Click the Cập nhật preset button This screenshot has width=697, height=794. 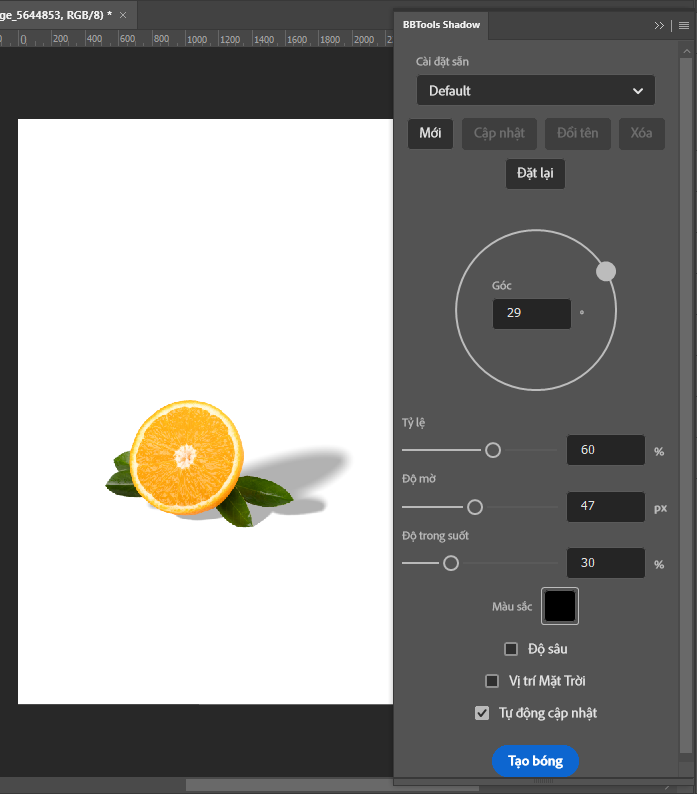499,134
